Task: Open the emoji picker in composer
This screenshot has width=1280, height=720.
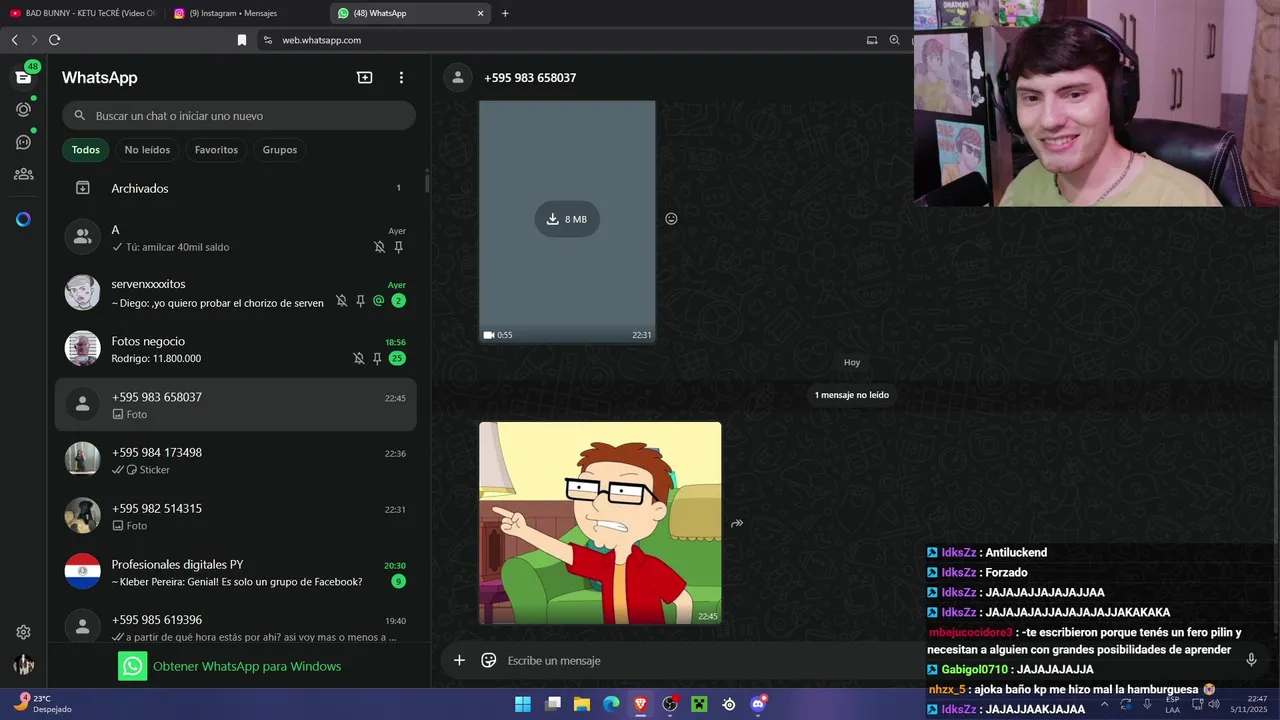Action: point(489,660)
